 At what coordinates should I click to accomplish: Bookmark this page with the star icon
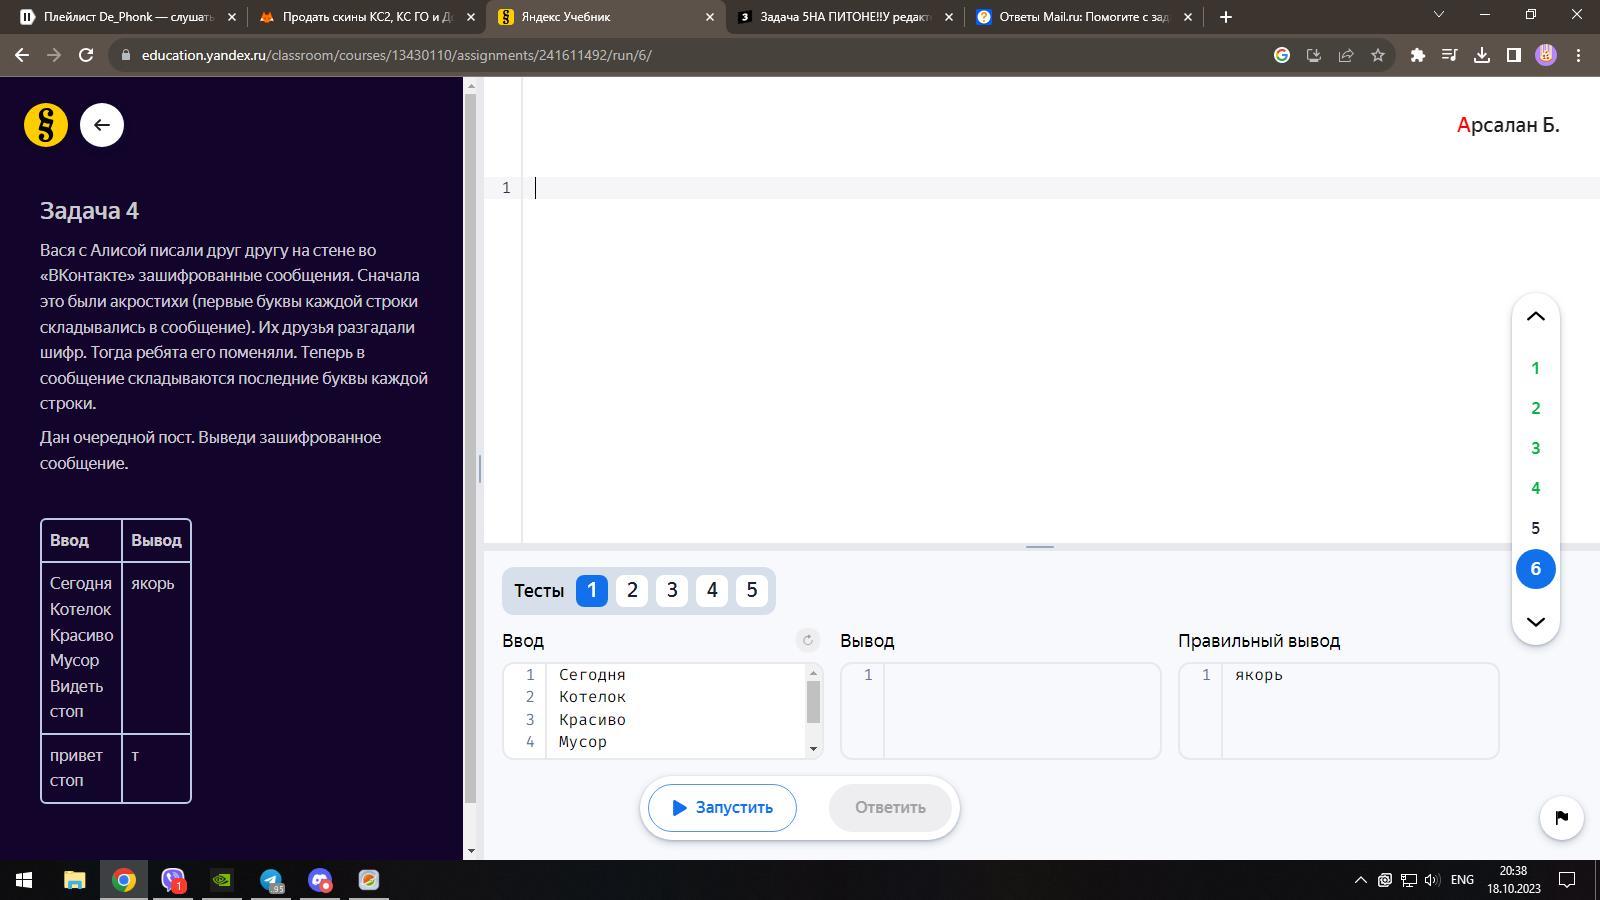(1378, 55)
